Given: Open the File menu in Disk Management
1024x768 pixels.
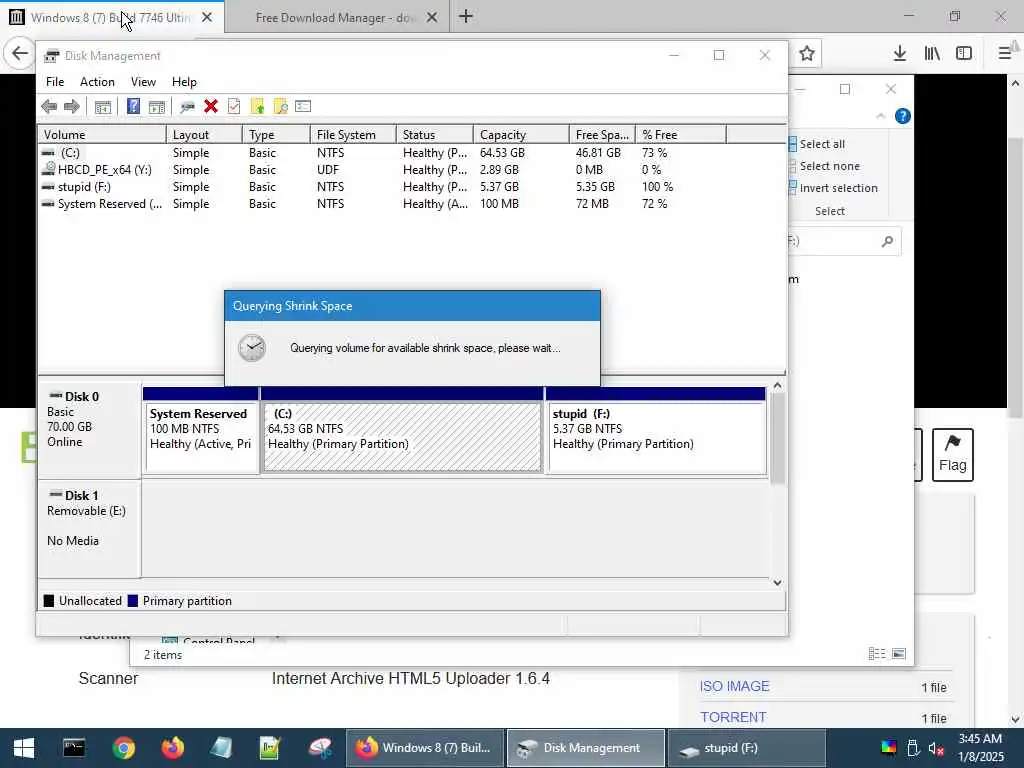Looking at the screenshot, I should [x=55, y=82].
